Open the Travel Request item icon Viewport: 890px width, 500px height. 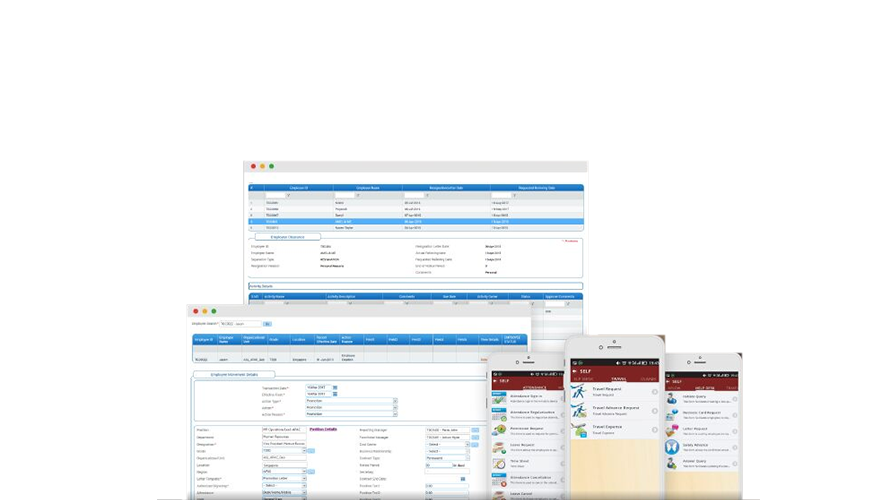coord(579,391)
